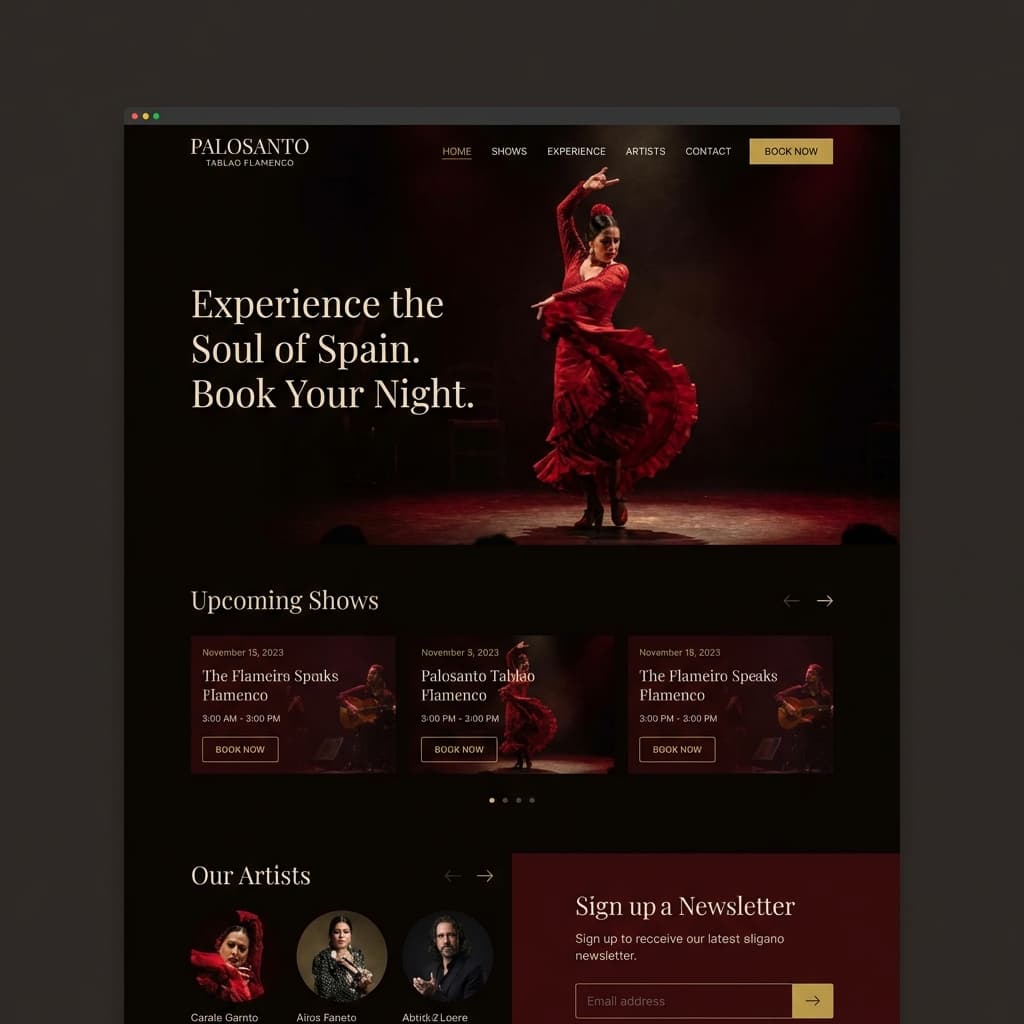Book the November 15 show
The width and height of the screenshot is (1024, 1024).
click(x=240, y=749)
